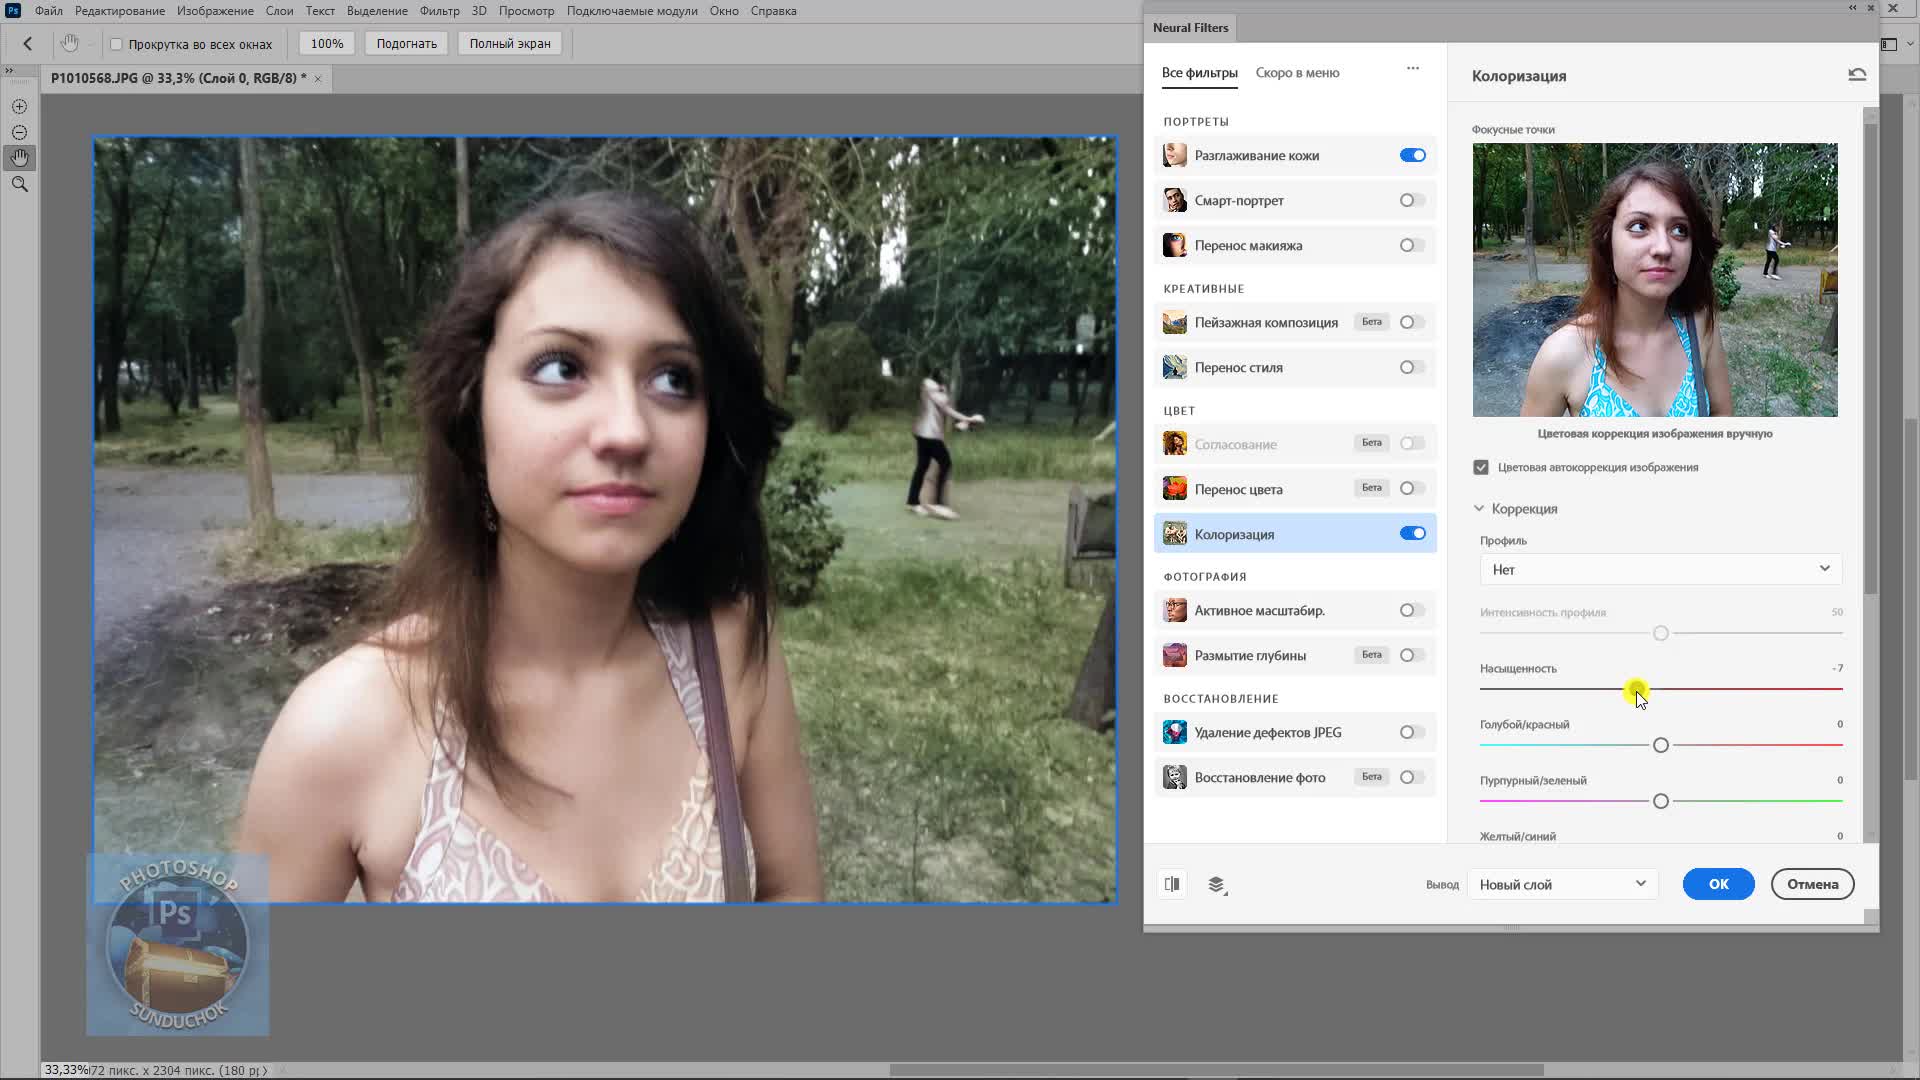Collapse the Коррекция section

coord(1479,508)
